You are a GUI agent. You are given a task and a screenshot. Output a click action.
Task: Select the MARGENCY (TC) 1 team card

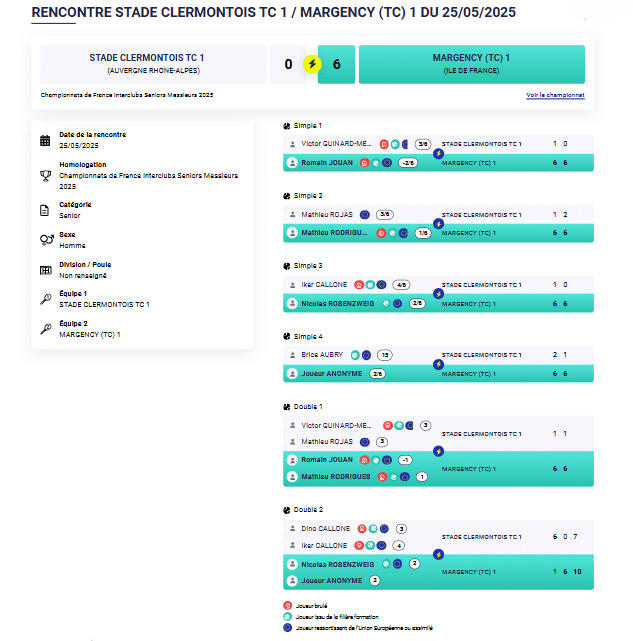pyautogui.click(x=471, y=64)
